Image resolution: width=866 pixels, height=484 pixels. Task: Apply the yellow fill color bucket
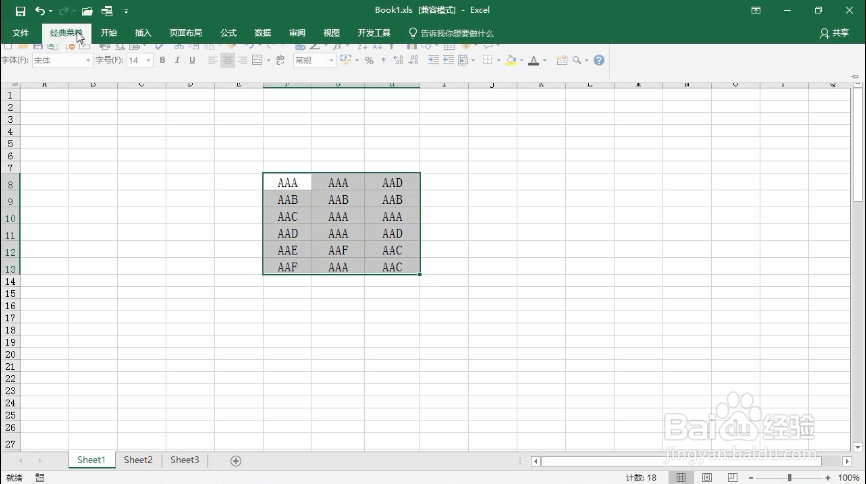click(511, 60)
